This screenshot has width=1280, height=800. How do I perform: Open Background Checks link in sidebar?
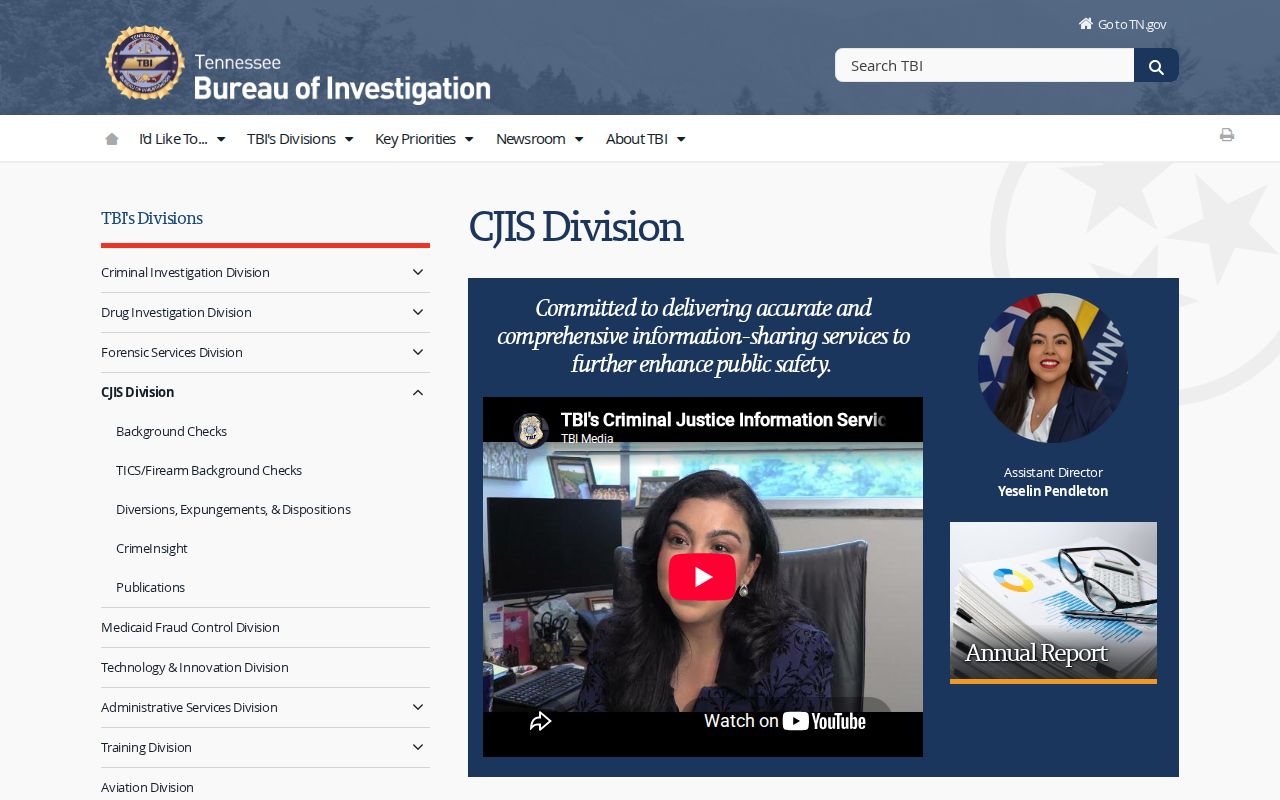[171, 431]
